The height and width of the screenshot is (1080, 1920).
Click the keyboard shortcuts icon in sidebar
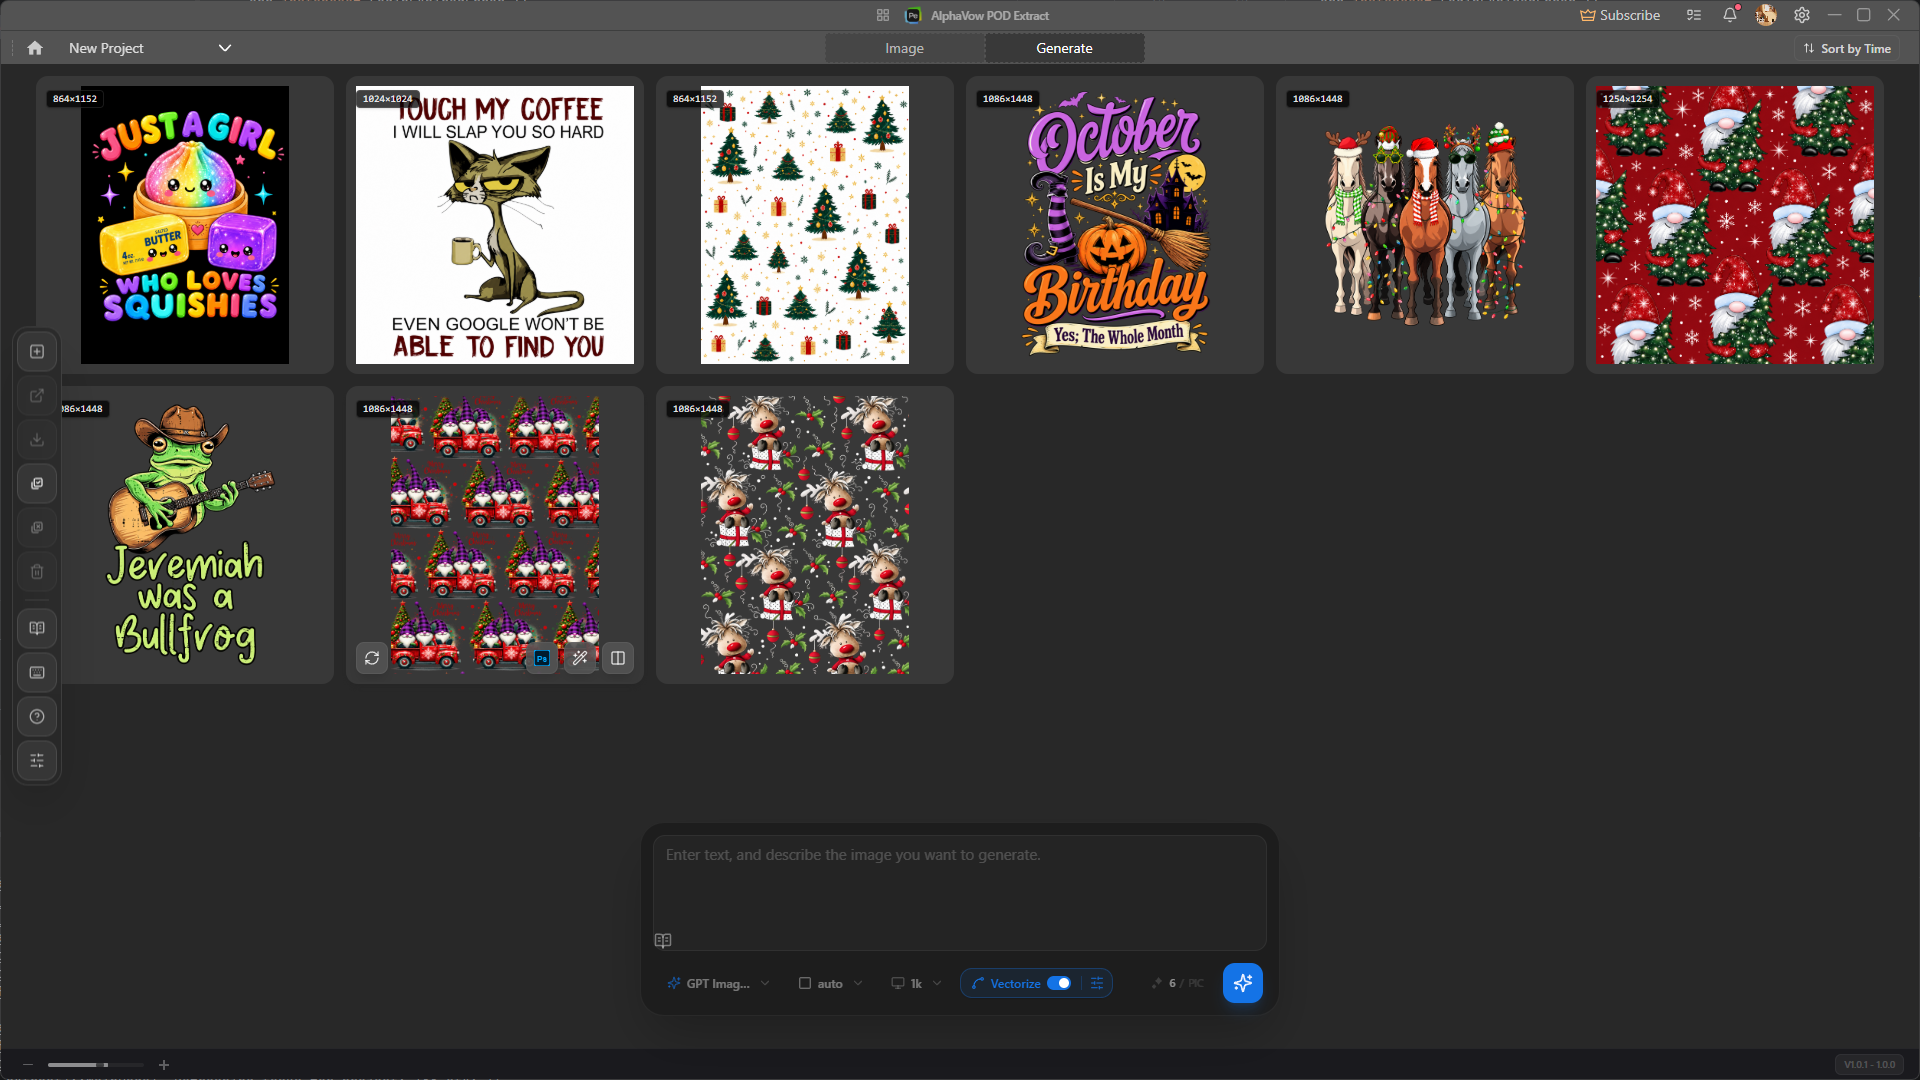37,673
